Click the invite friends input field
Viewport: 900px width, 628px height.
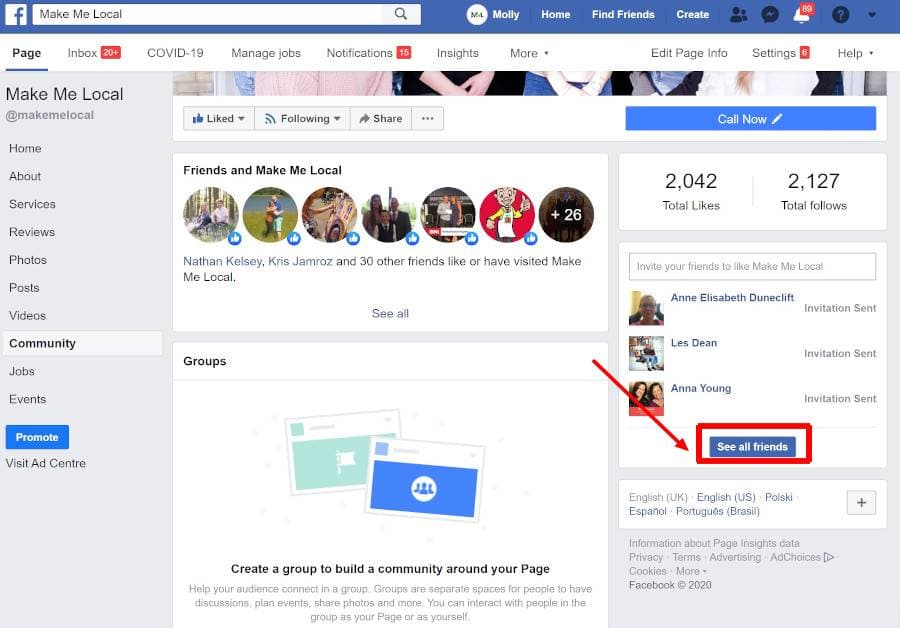(x=752, y=266)
